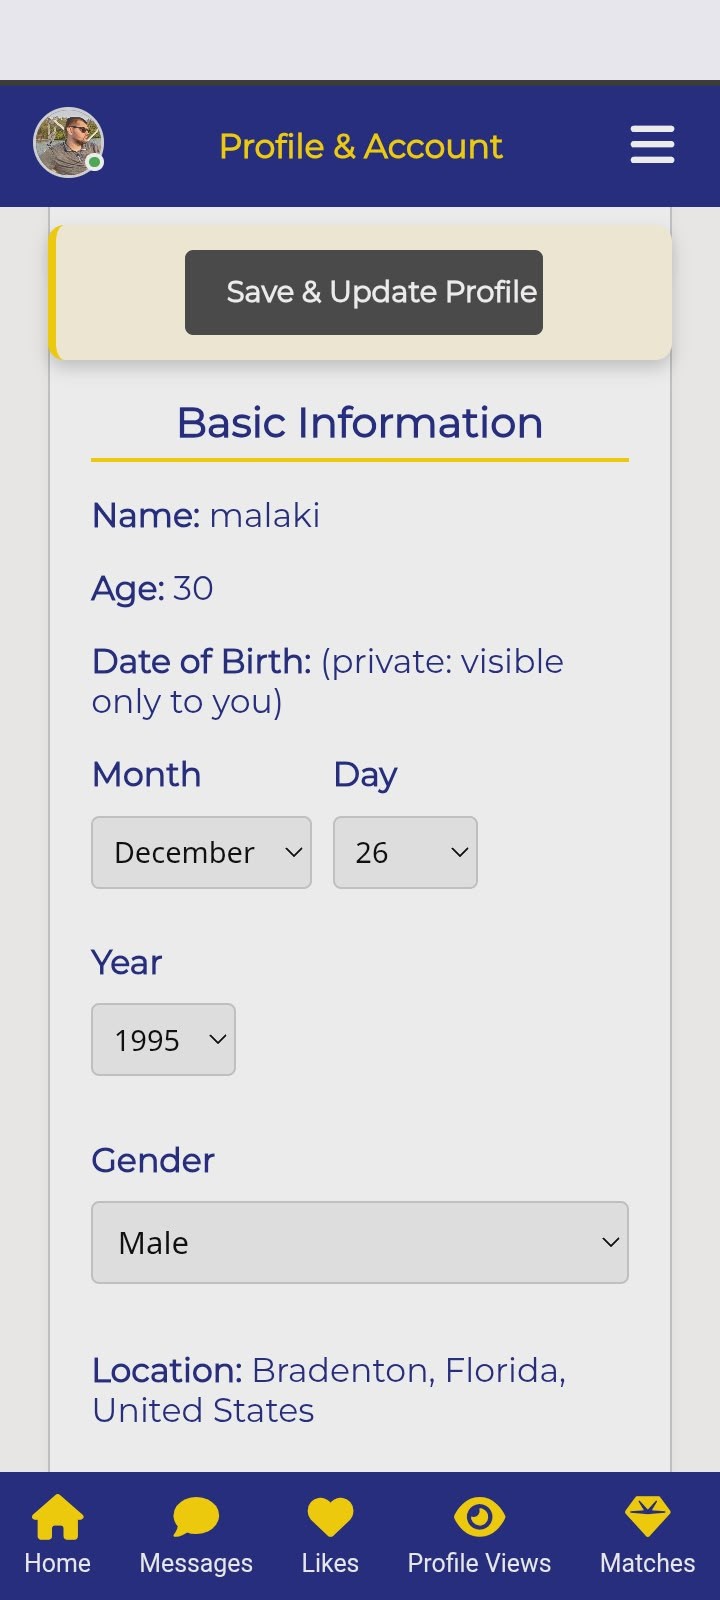Viewport: 720px width, 1600px height.
Task: Click the green online status dot
Action: tap(94, 162)
